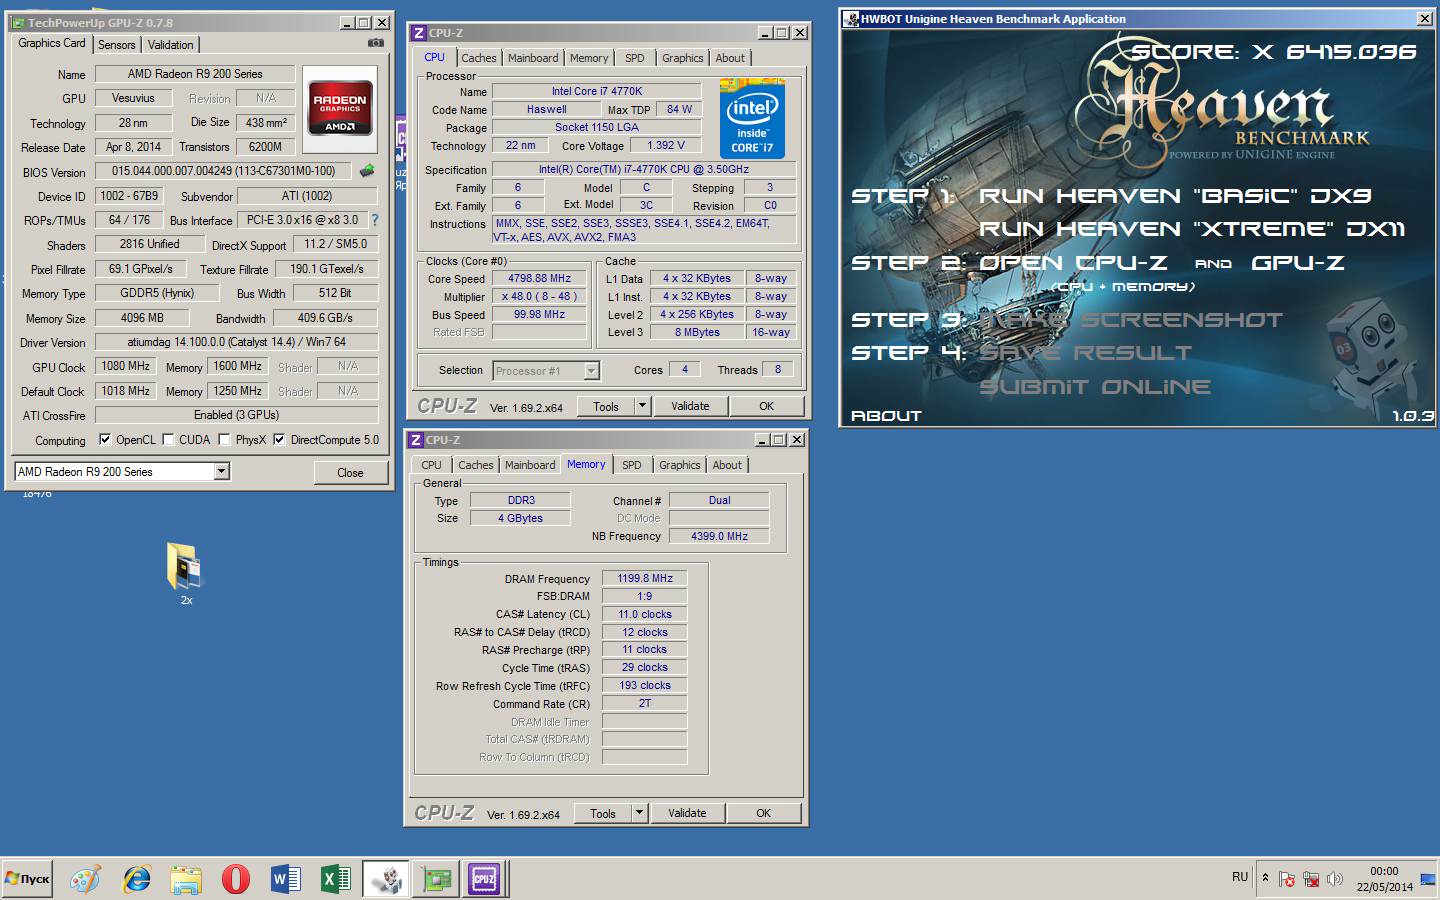The image size is (1440, 900).
Task: Click the network tray icon
Action: 1311,879
